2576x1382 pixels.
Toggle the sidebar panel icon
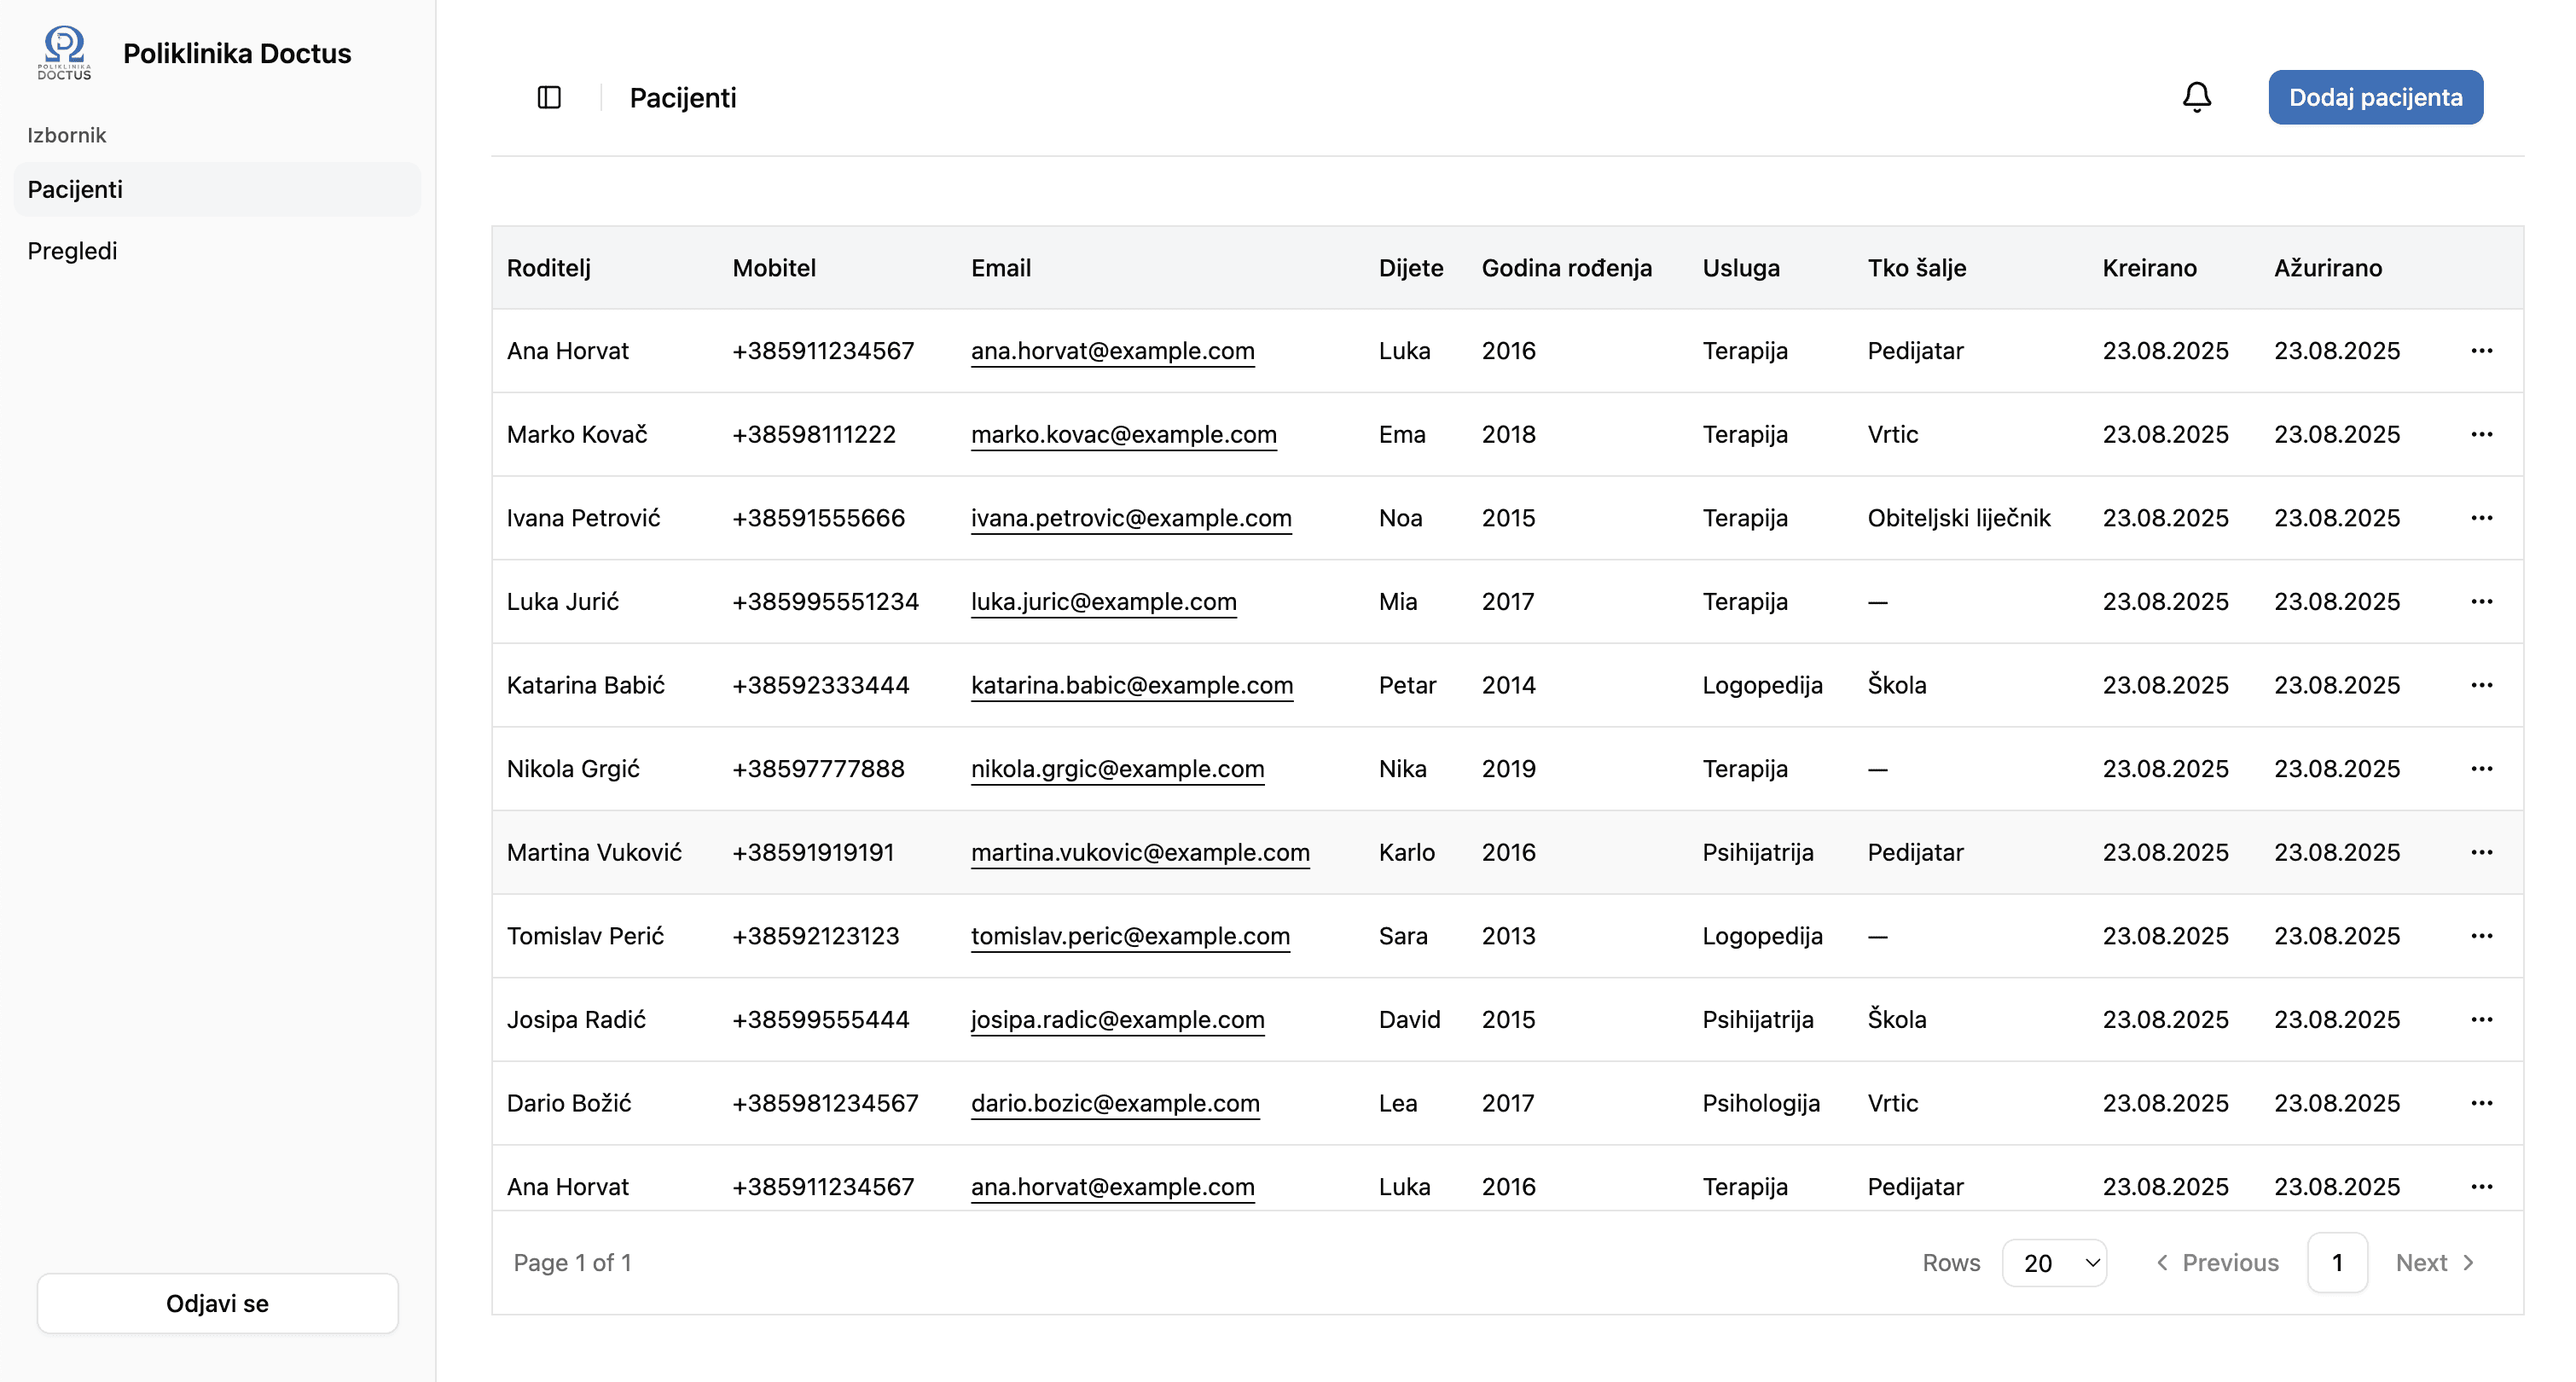[x=549, y=97]
